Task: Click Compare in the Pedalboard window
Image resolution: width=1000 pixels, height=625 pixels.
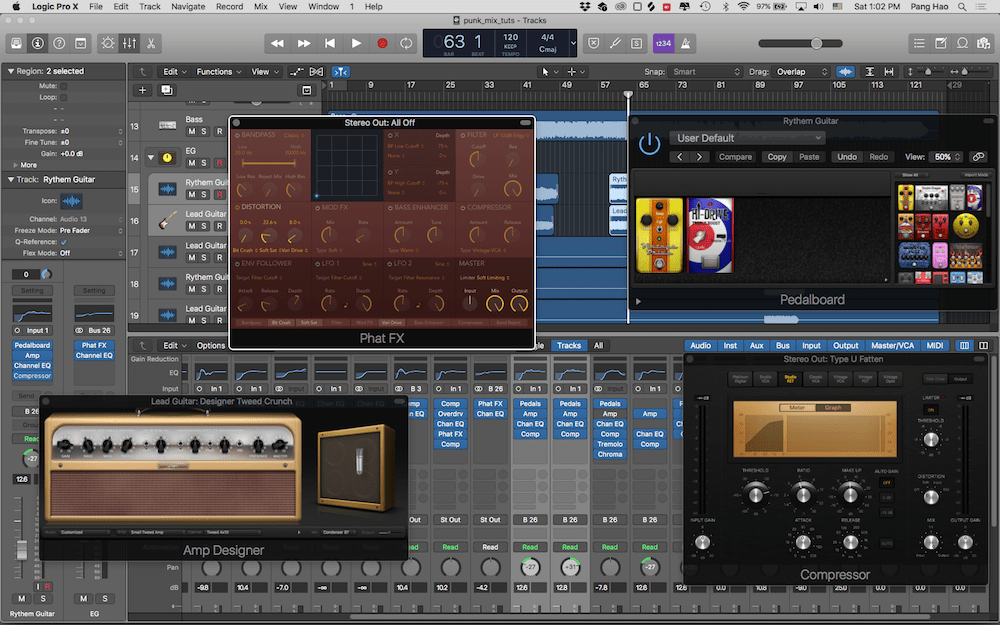Action: (735, 157)
